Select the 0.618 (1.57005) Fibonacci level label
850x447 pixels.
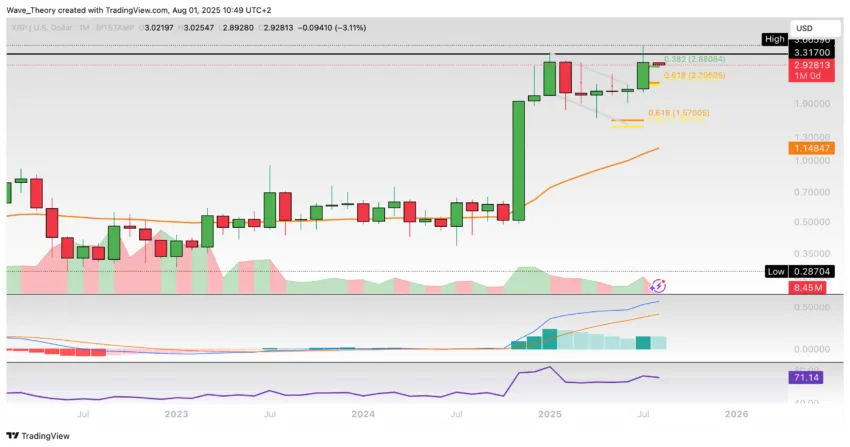tap(679, 113)
